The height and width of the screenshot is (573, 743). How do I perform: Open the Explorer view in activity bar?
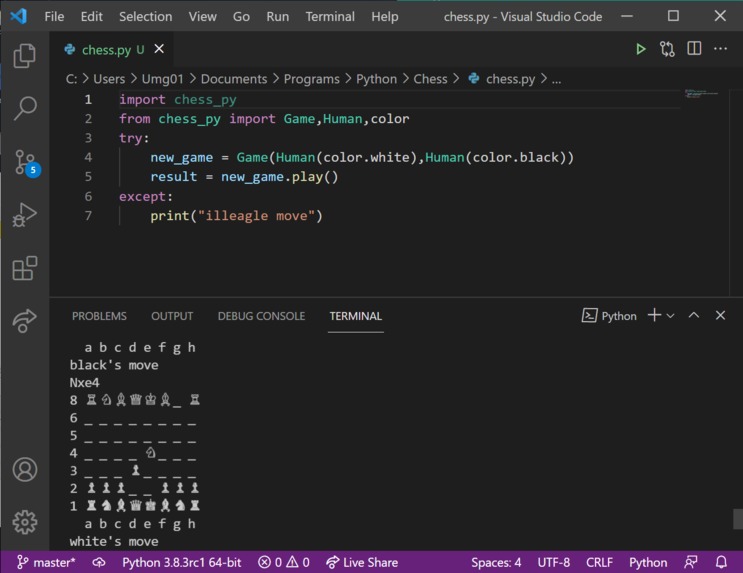pyautogui.click(x=25, y=56)
